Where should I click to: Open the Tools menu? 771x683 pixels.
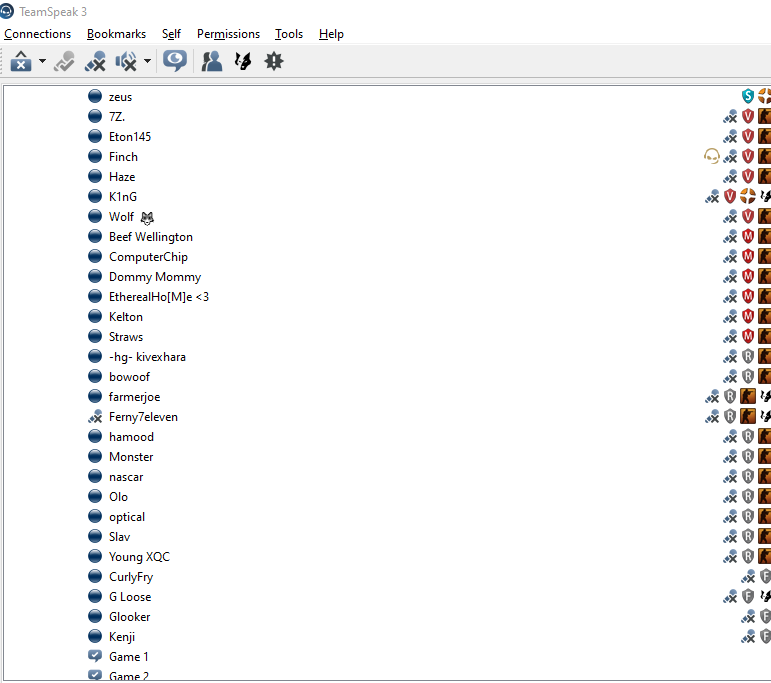point(289,34)
